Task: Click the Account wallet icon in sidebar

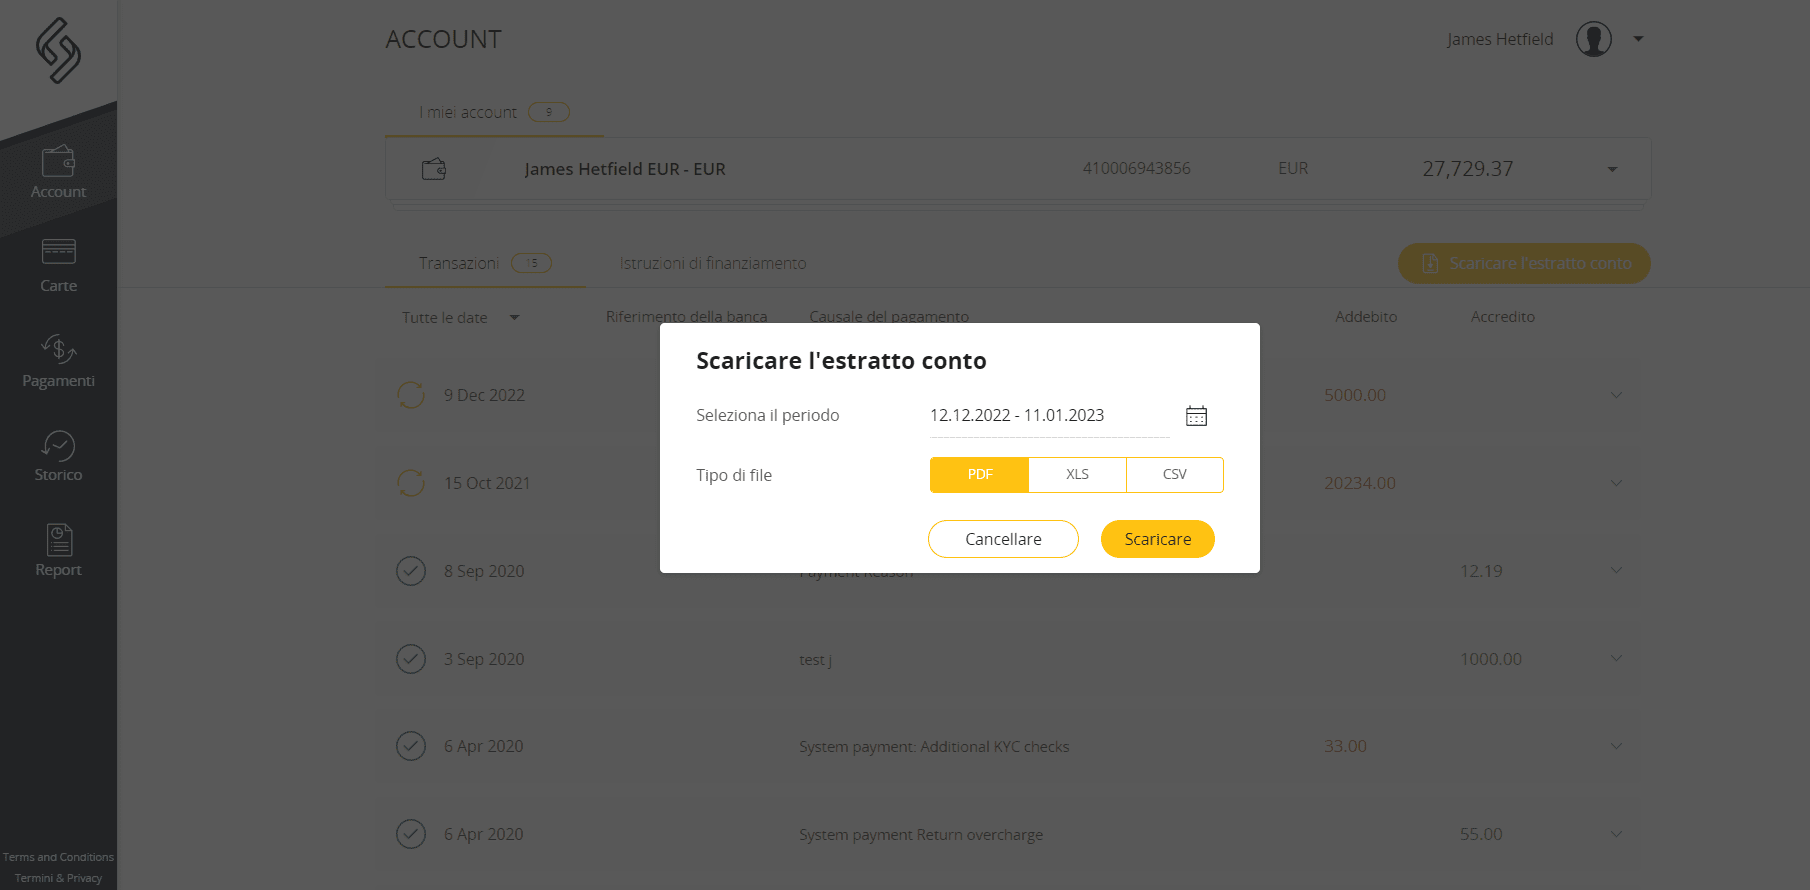Action: pyautogui.click(x=58, y=162)
